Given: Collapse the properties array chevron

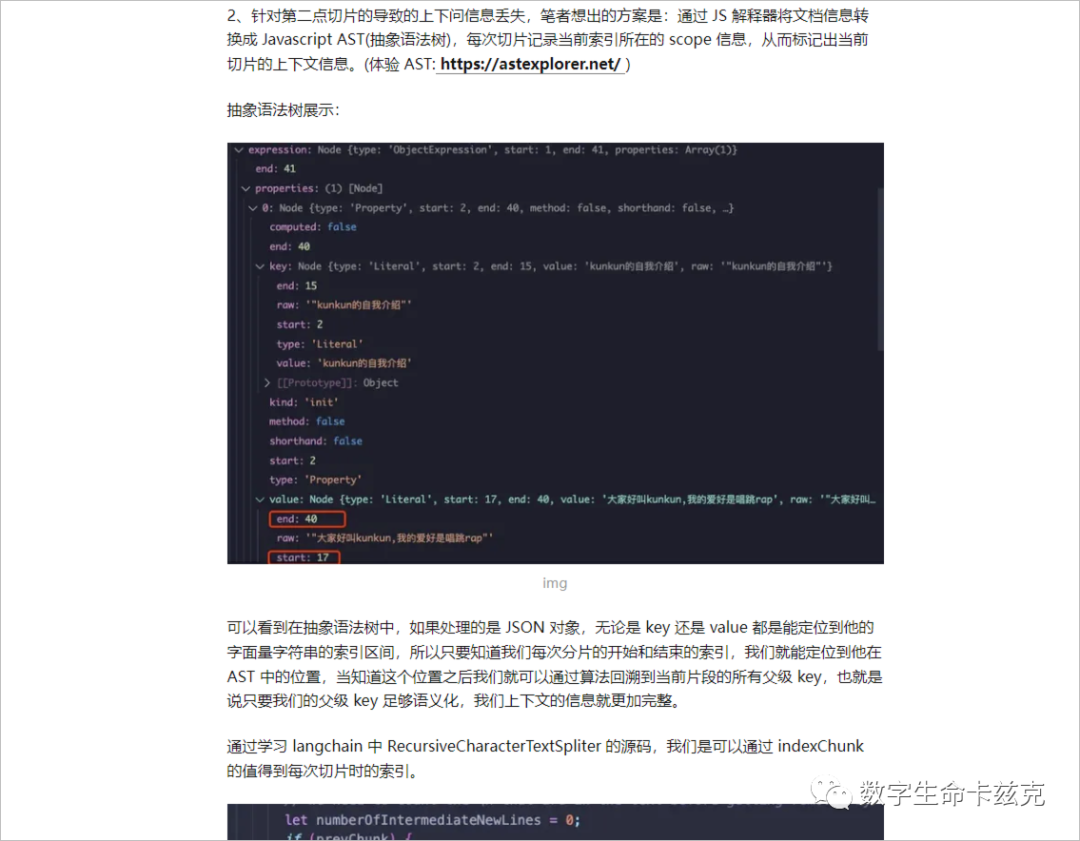Looking at the screenshot, I should [x=246, y=188].
